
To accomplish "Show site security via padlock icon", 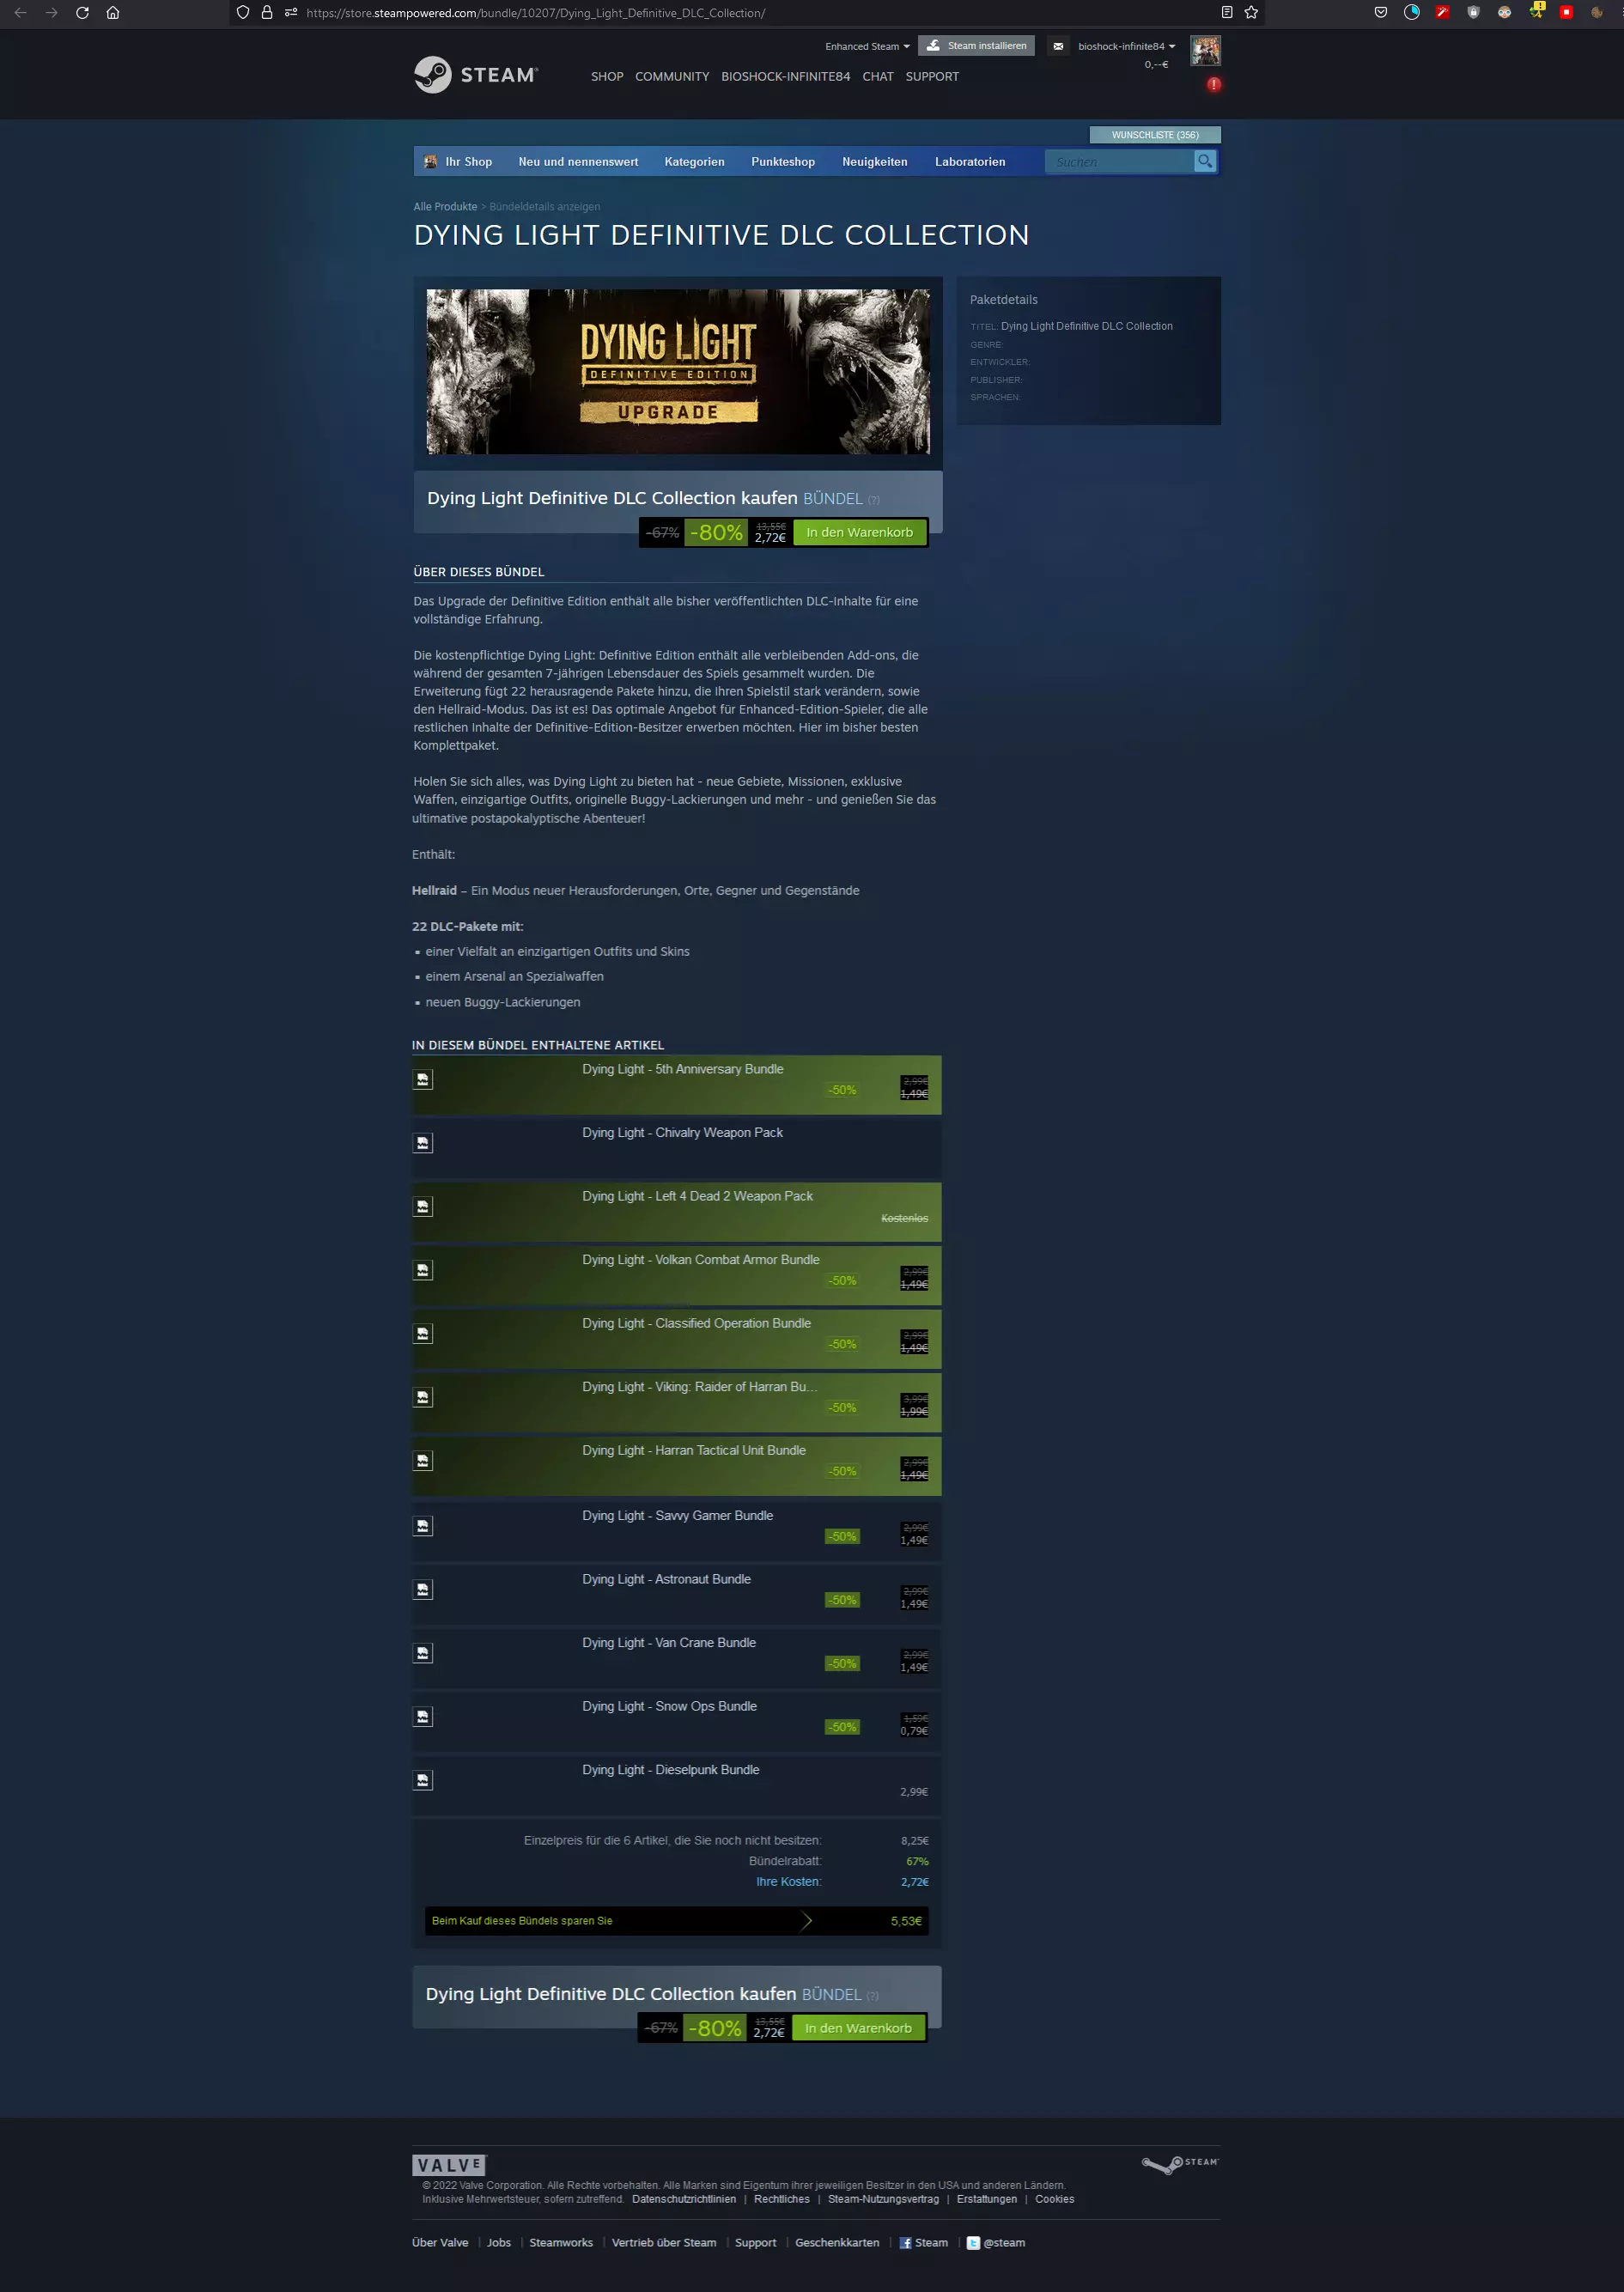I will [267, 13].
